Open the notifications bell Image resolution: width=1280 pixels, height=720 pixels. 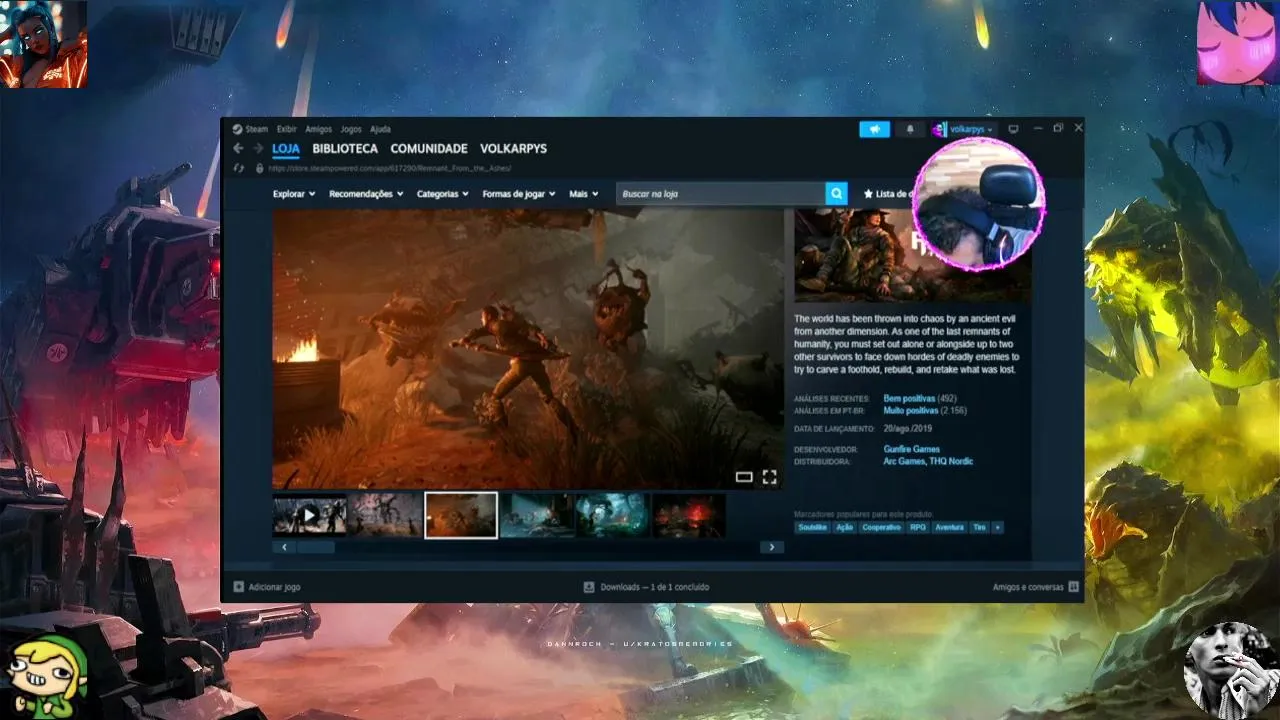[x=910, y=129]
